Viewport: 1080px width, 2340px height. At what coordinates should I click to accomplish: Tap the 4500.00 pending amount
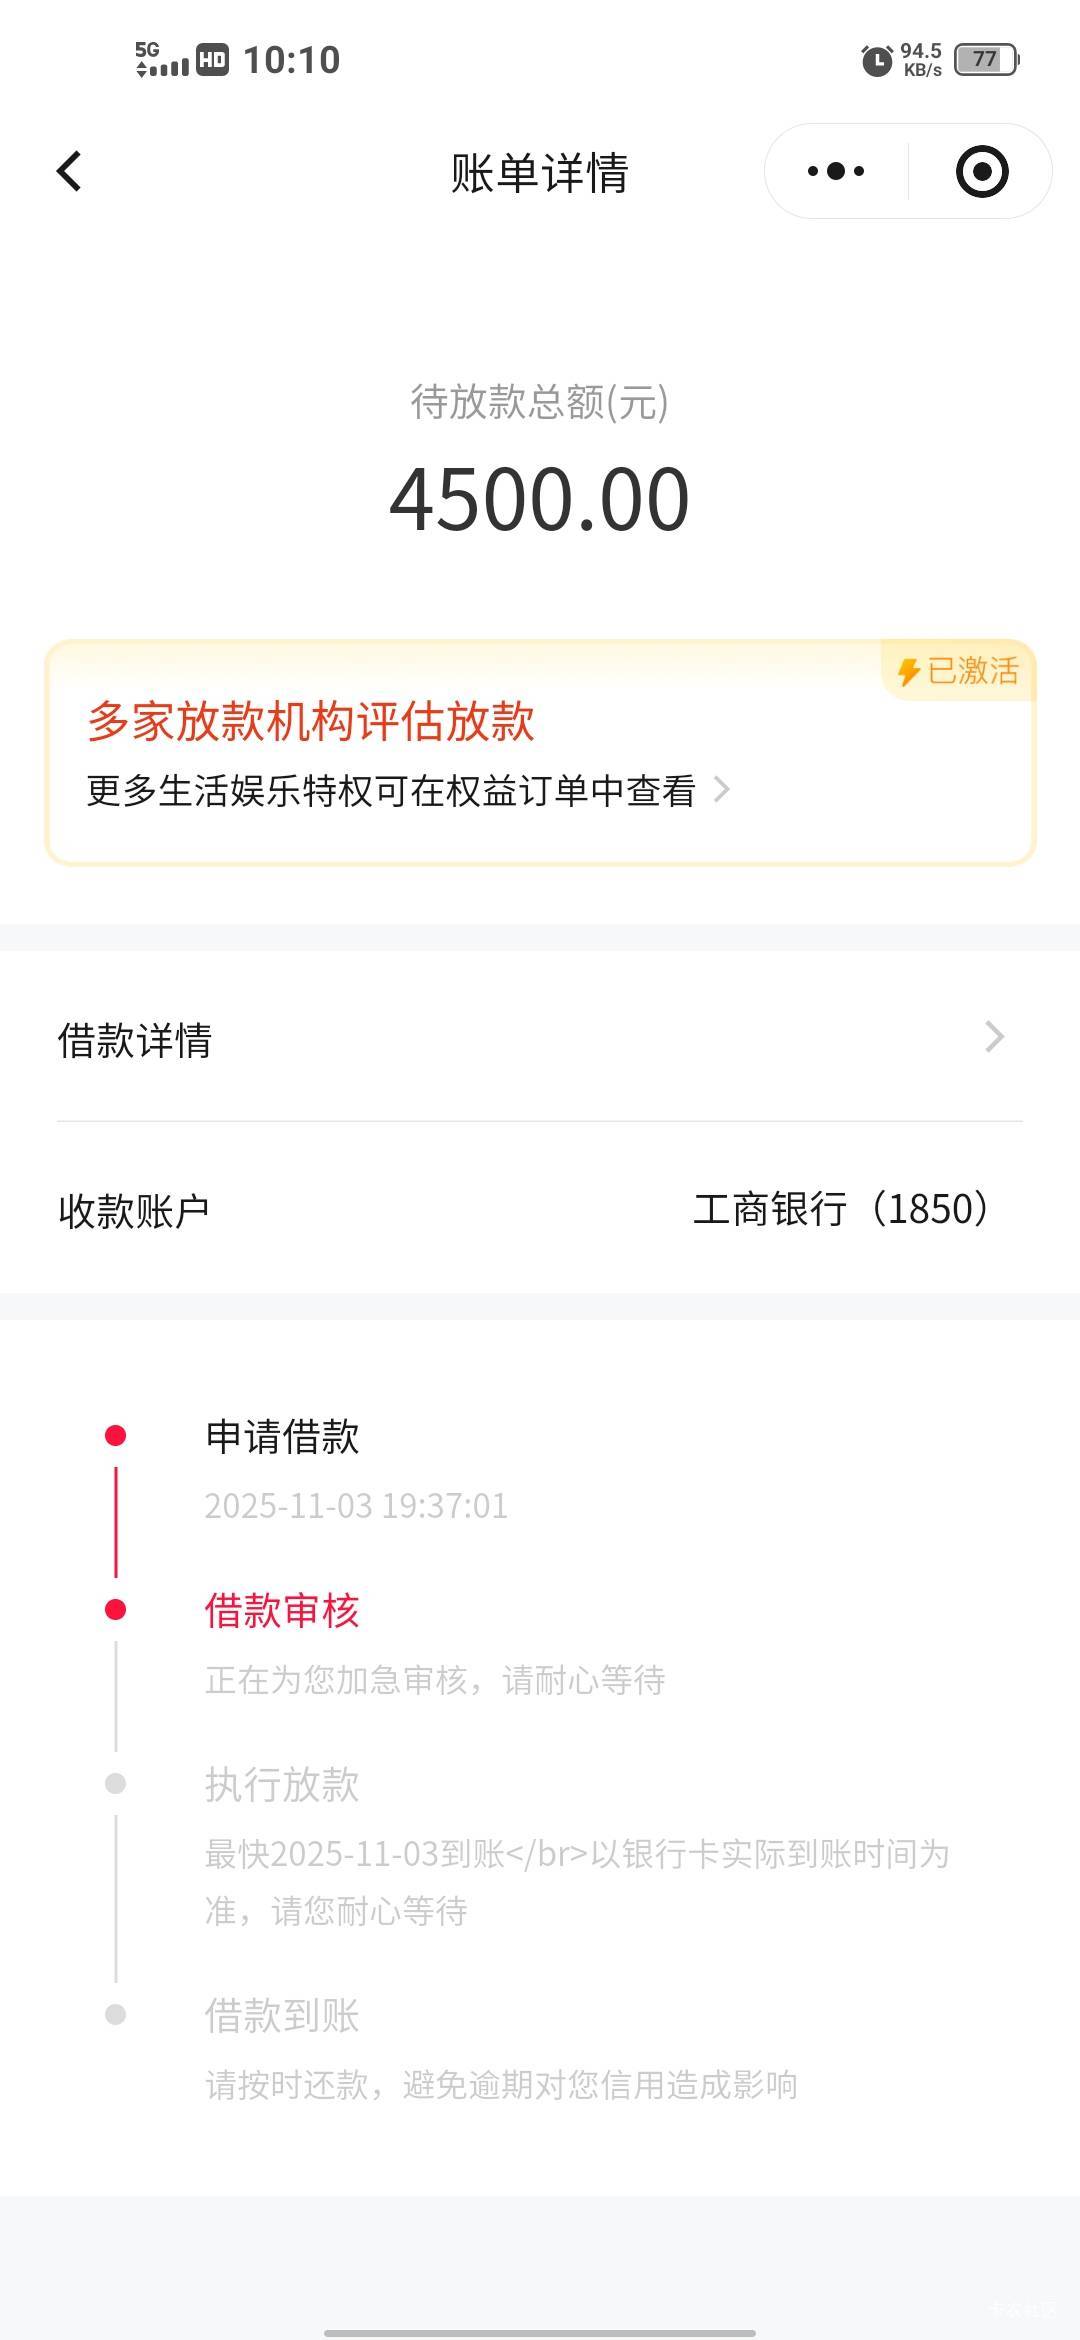pos(540,499)
